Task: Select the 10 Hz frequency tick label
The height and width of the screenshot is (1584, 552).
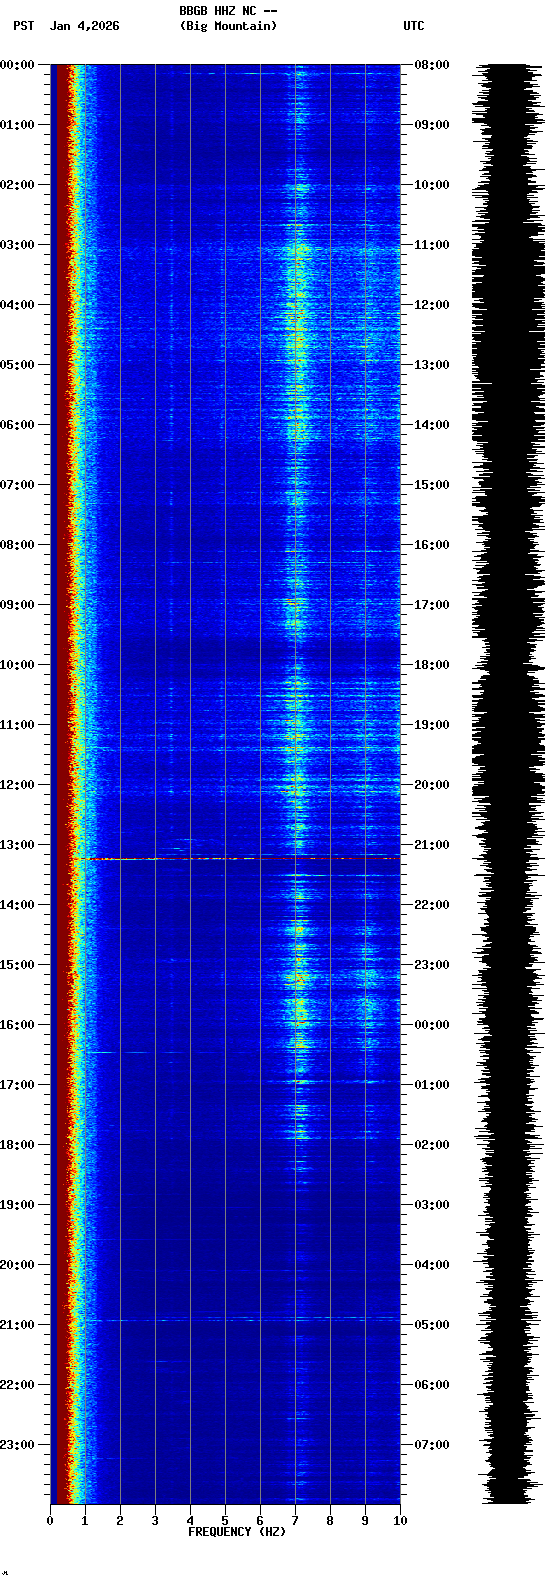Action: (400, 1521)
